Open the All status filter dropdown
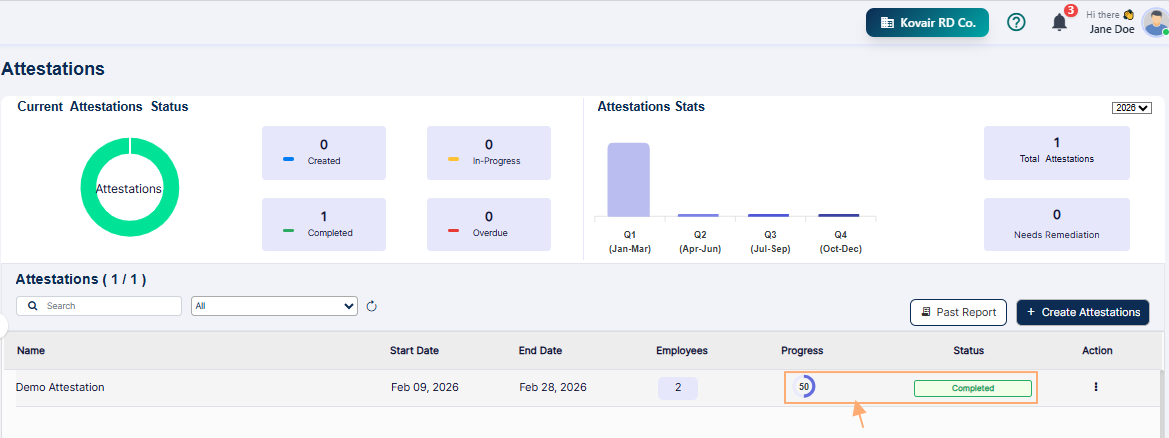This screenshot has width=1169, height=438. point(274,306)
